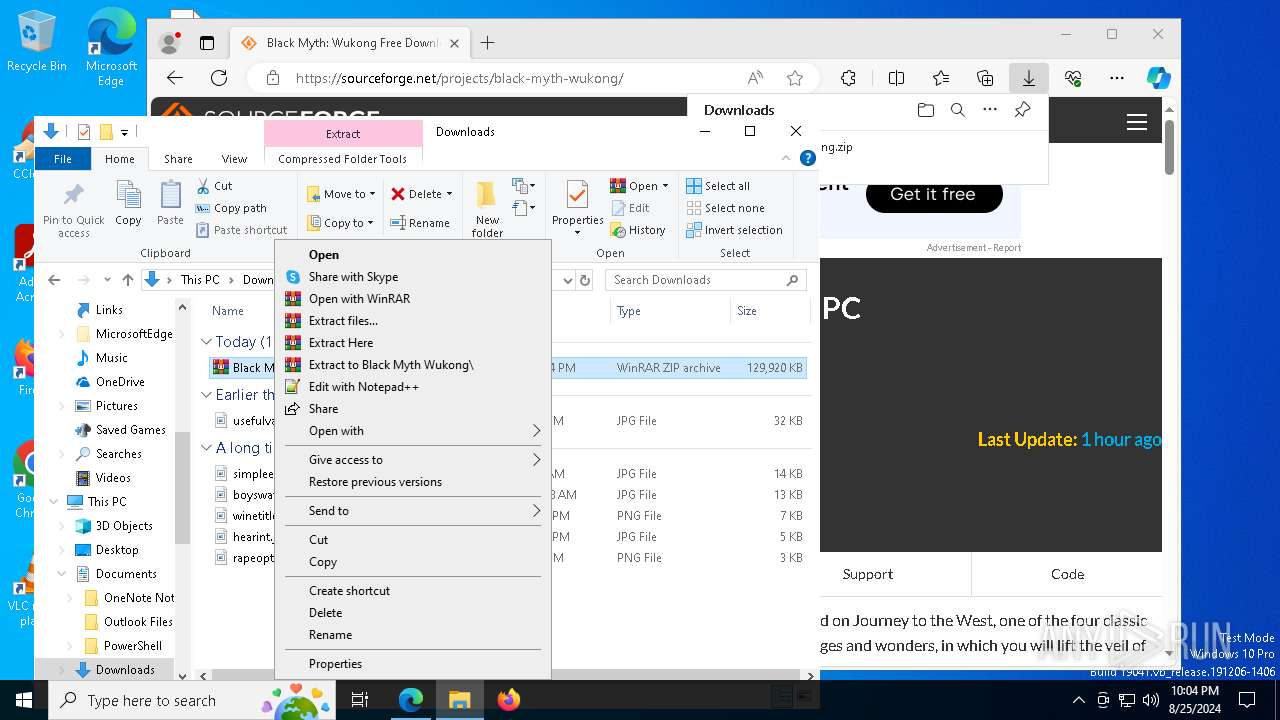The width and height of the screenshot is (1280, 720).
Task: Click Firefox icon in taskbar
Action: tap(509, 700)
